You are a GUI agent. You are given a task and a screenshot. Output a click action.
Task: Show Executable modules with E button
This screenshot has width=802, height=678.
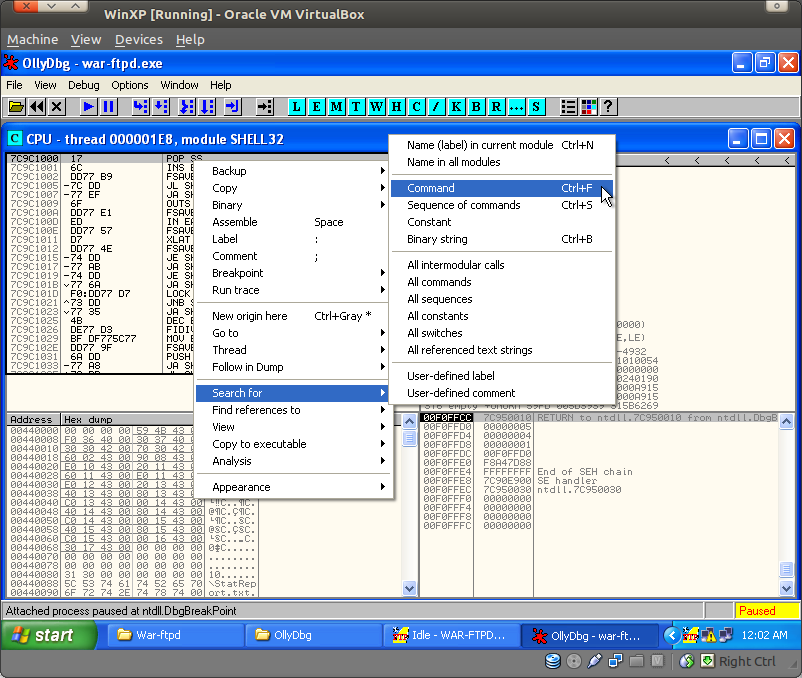pos(317,107)
